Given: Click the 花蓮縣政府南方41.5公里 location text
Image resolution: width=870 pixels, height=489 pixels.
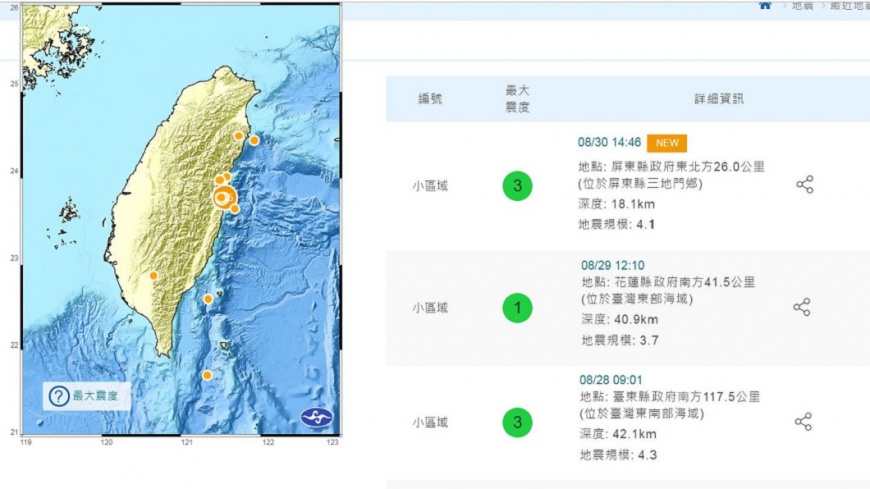Looking at the screenshot, I should pyautogui.click(x=684, y=282).
